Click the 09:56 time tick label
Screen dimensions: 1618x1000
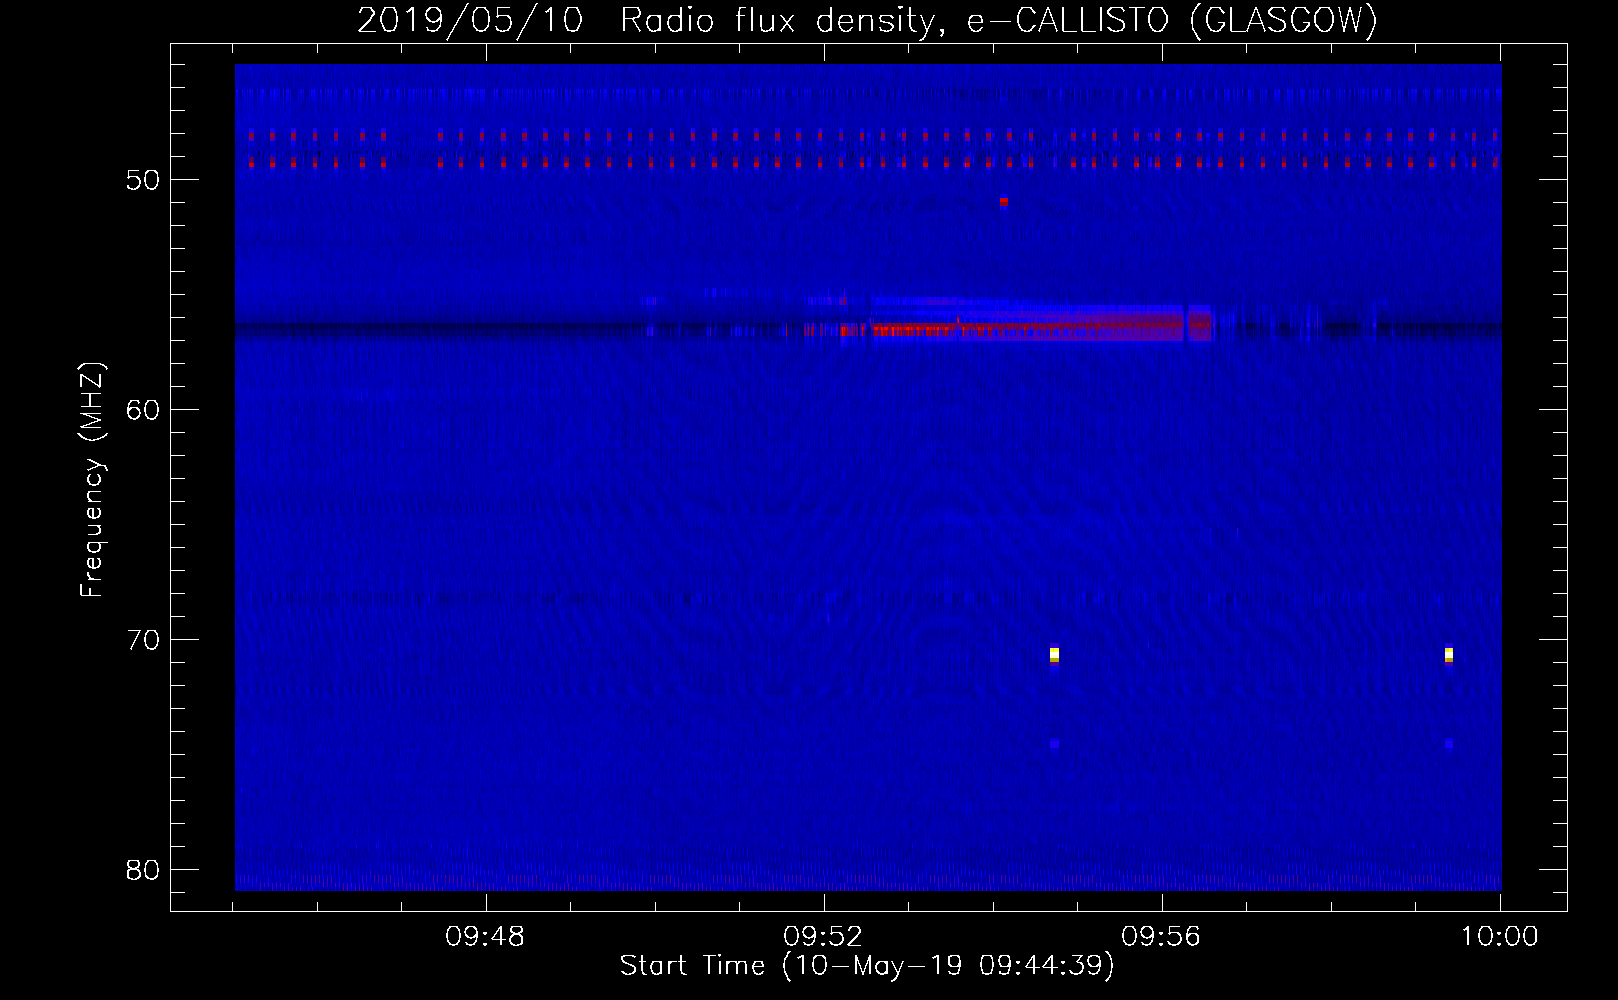coord(1161,937)
